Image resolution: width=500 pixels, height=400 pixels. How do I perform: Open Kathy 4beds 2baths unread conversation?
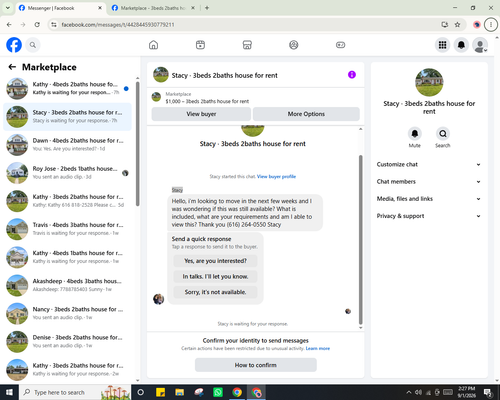pos(67,88)
